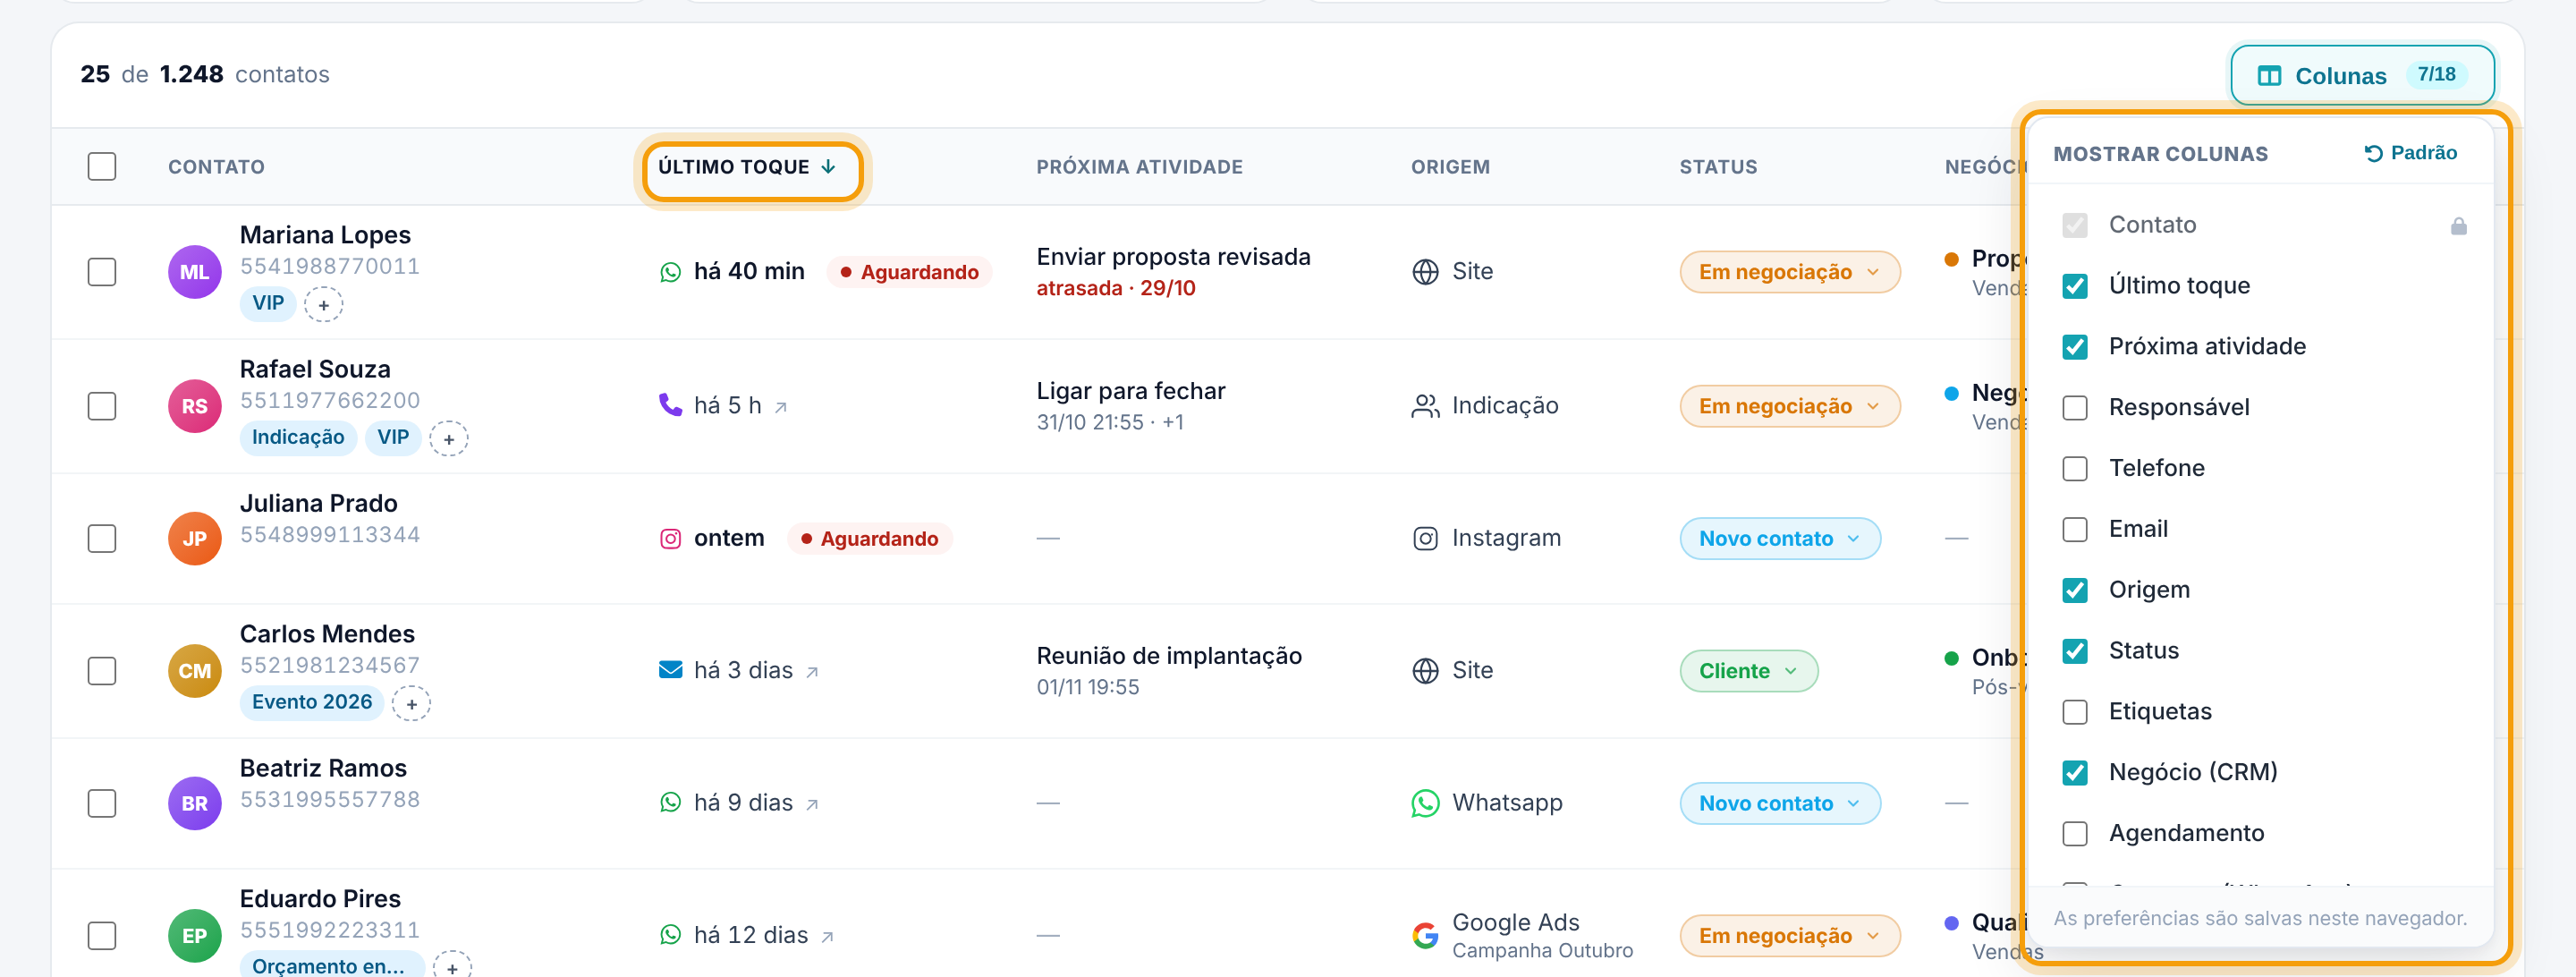The width and height of the screenshot is (2576, 977).
Task: Select Juliana Prado row checkbox
Action: [x=102, y=538]
